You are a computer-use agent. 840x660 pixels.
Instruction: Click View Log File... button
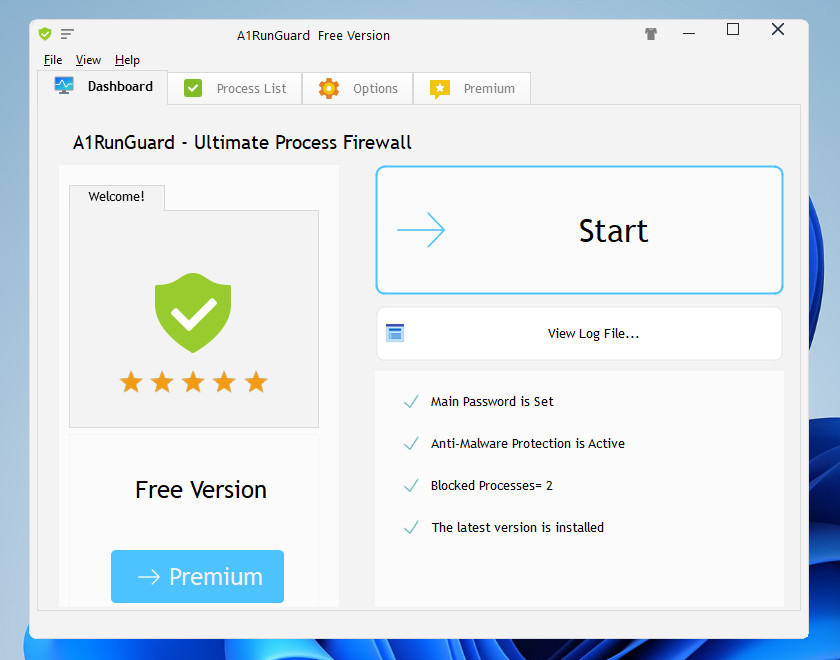coord(579,333)
